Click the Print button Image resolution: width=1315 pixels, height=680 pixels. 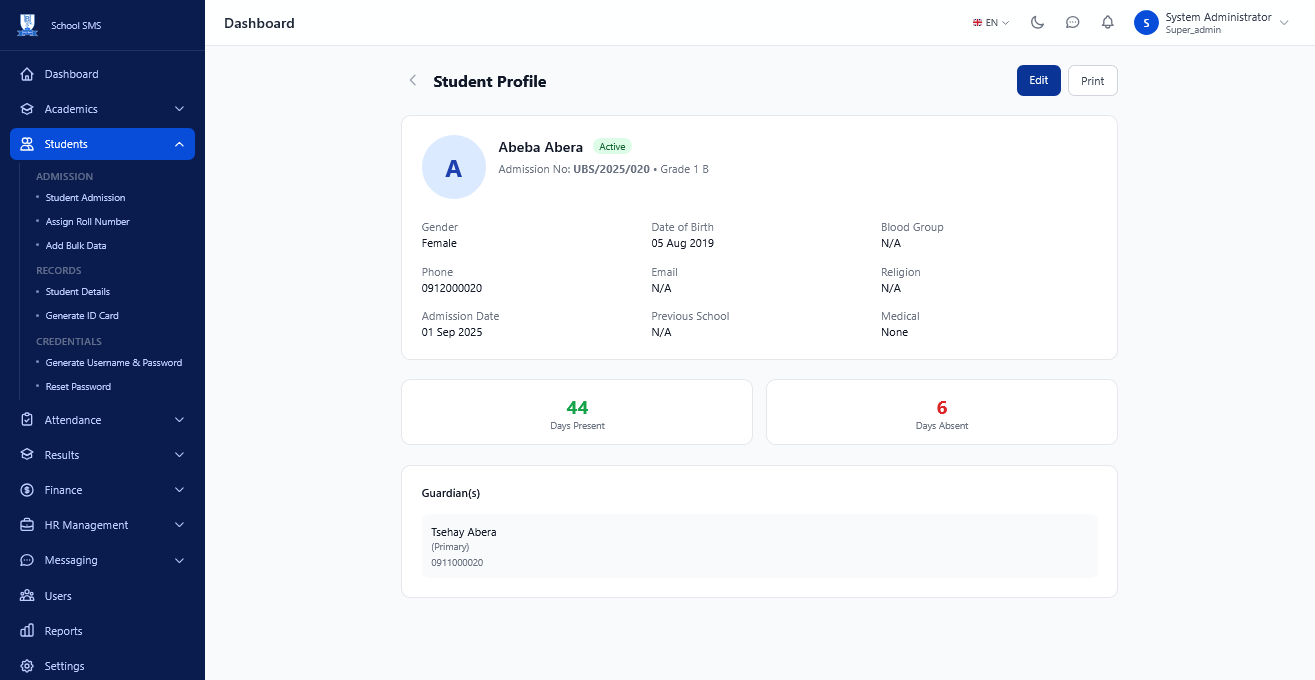pos(1093,81)
